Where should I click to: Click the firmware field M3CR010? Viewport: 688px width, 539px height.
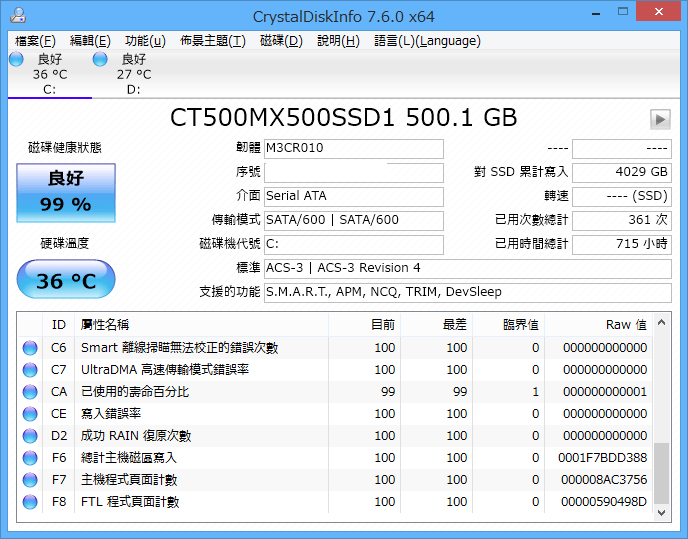pyautogui.click(x=354, y=149)
